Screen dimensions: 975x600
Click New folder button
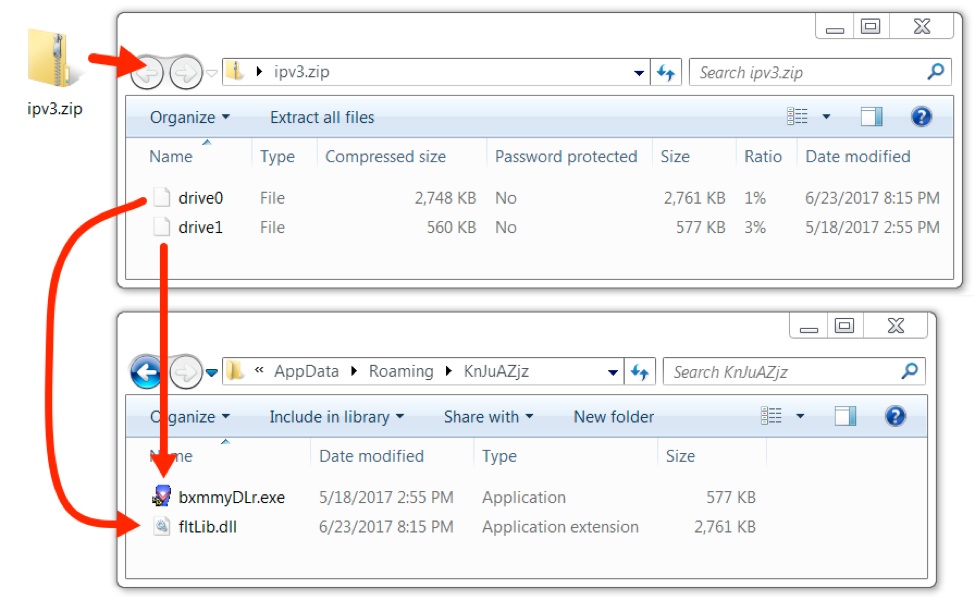click(614, 417)
